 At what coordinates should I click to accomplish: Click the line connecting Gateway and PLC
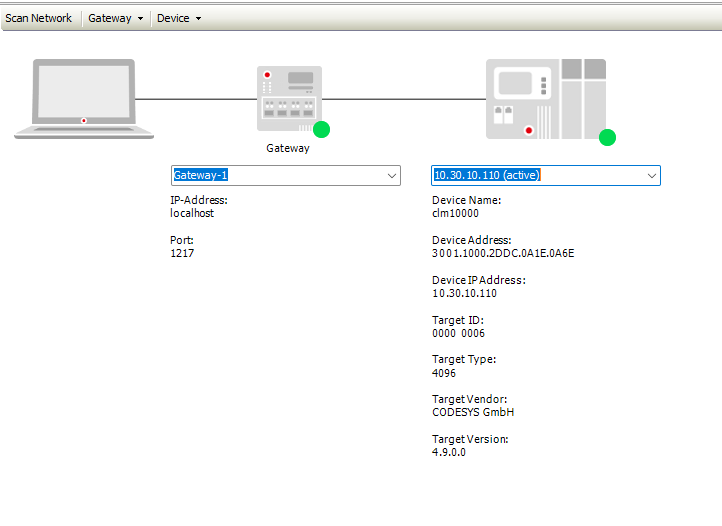tap(403, 99)
